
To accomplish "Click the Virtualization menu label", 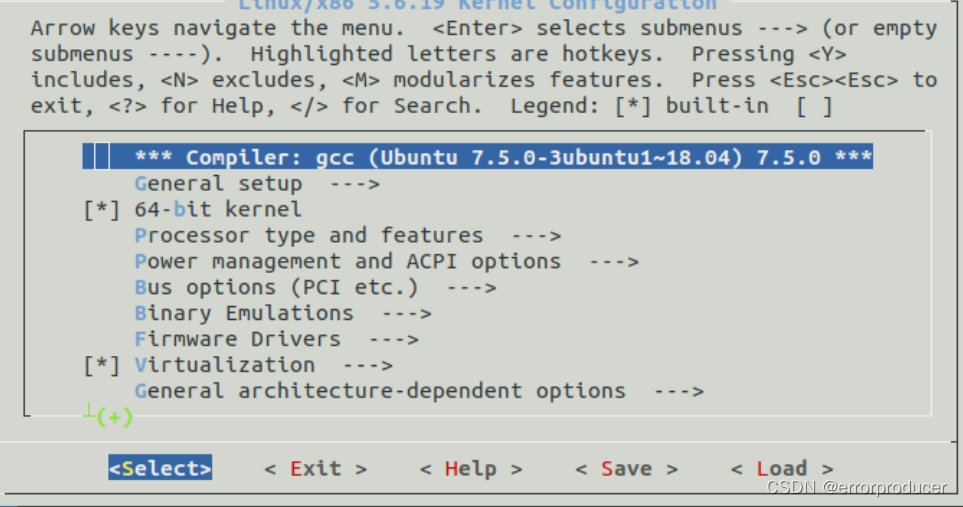I will point(224,365).
